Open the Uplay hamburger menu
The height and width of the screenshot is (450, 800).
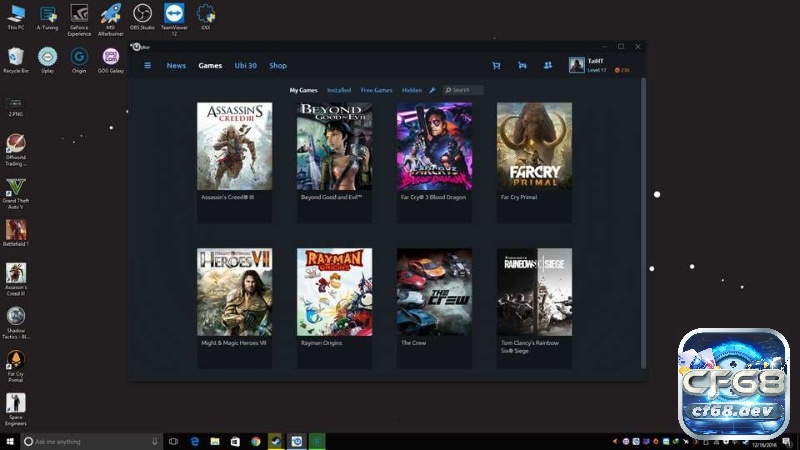pos(147,65)
